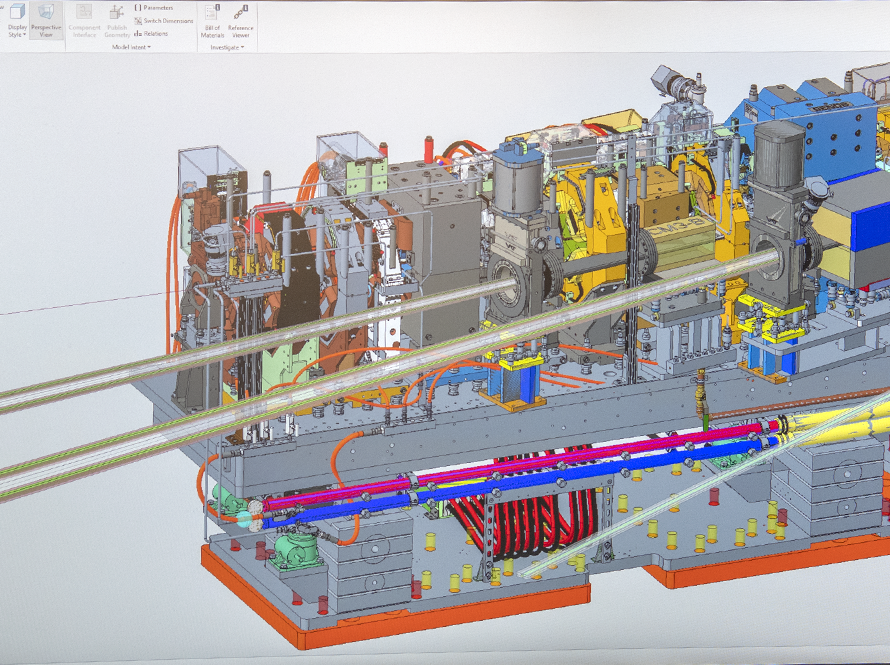Launch the Reference Viewer
This screenshot has width=890, height=665.
(x=240, y=11)
